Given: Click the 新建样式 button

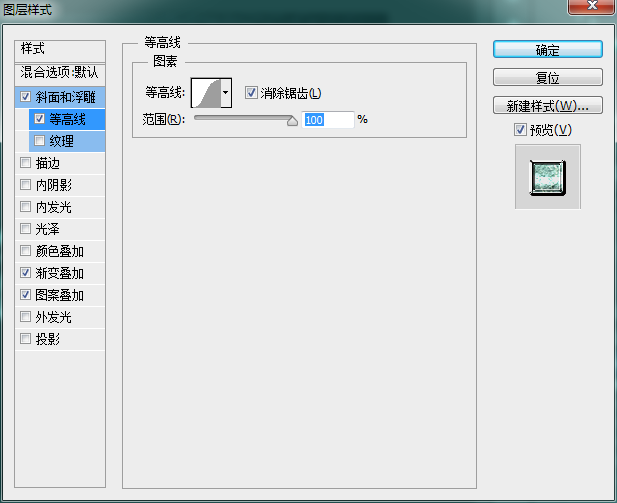Looking at the screenshot, I should coord(547,105).
